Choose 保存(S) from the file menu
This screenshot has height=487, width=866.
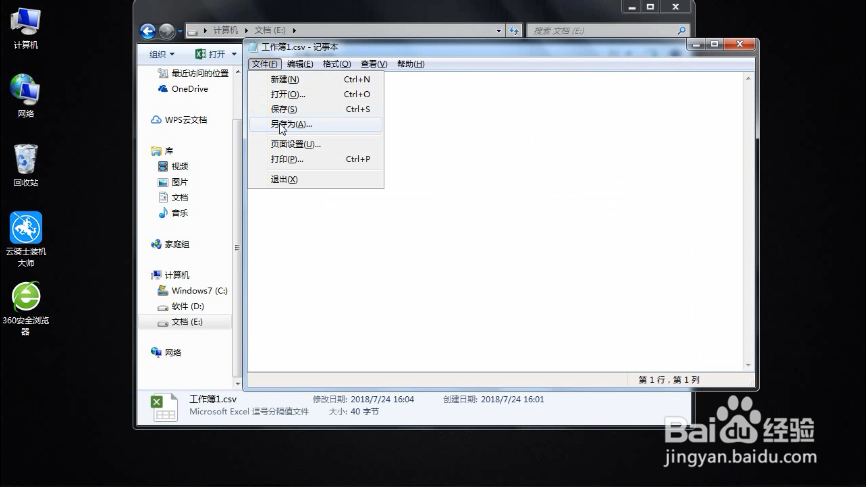click(316, 109)
